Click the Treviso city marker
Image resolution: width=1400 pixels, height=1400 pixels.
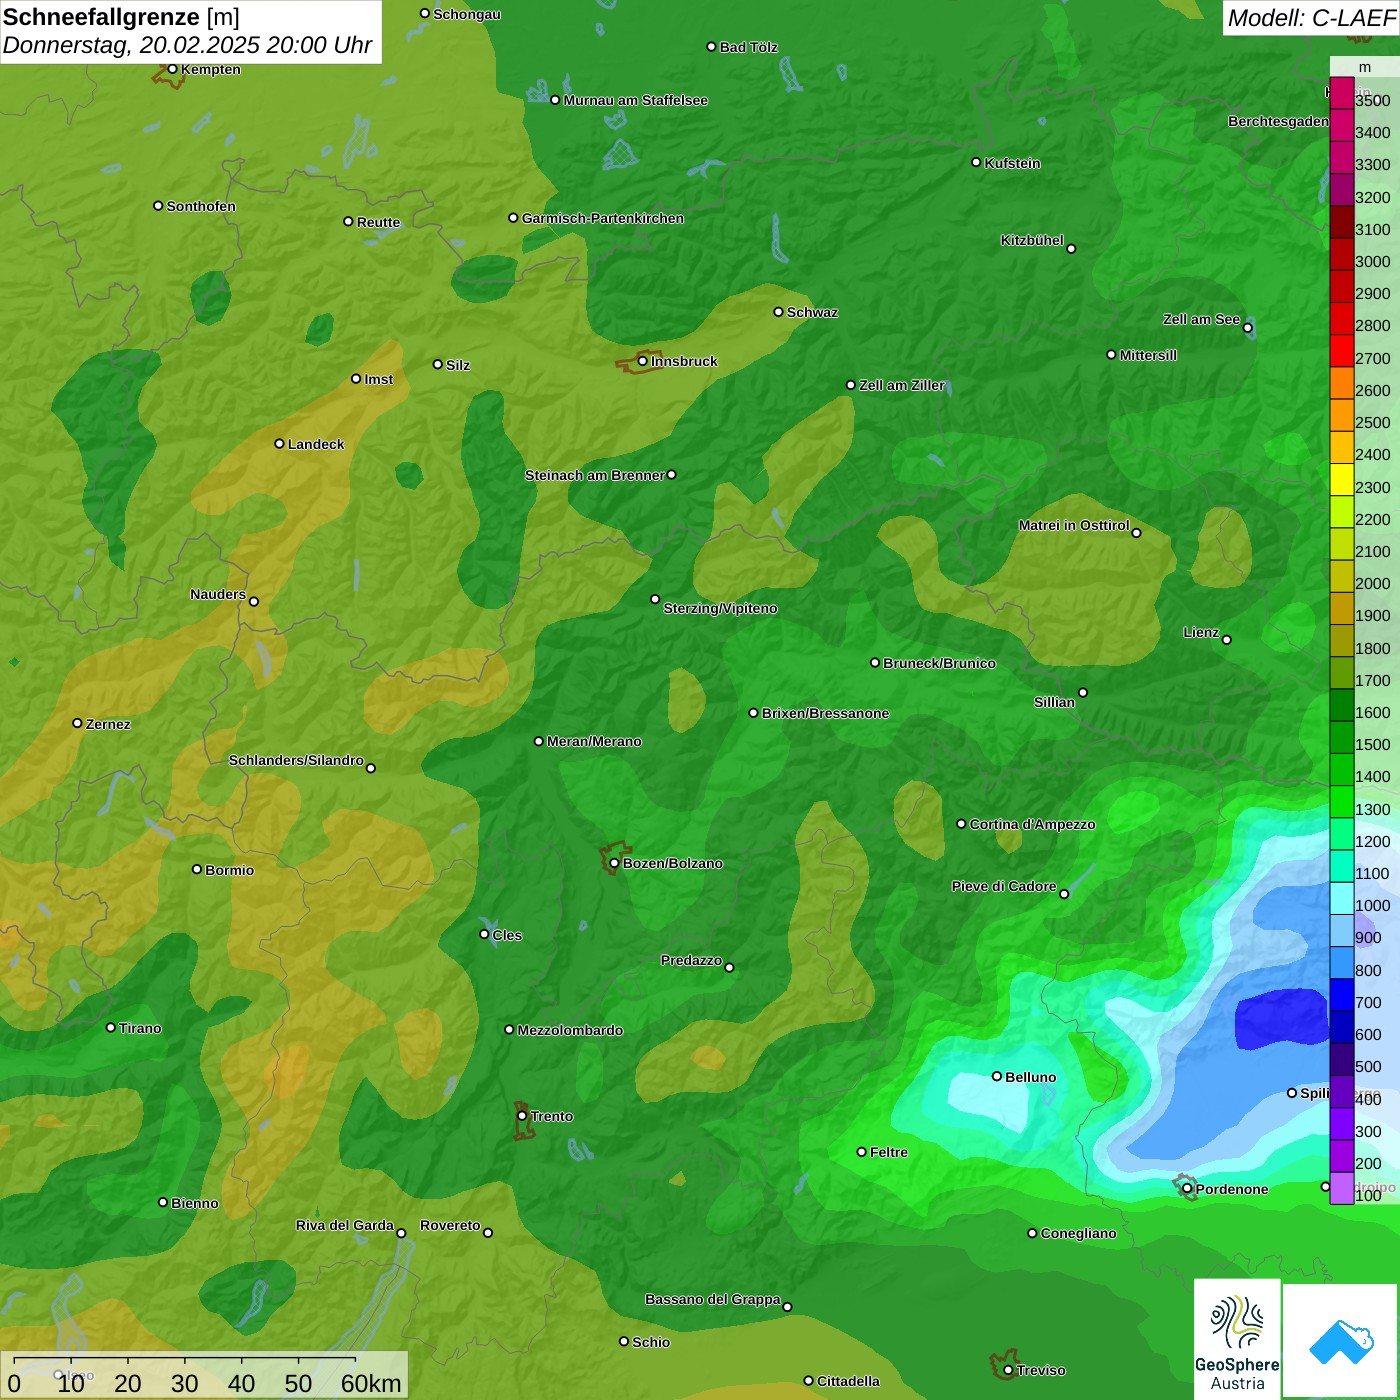pyautogui.click(x=1008, y=1370)
